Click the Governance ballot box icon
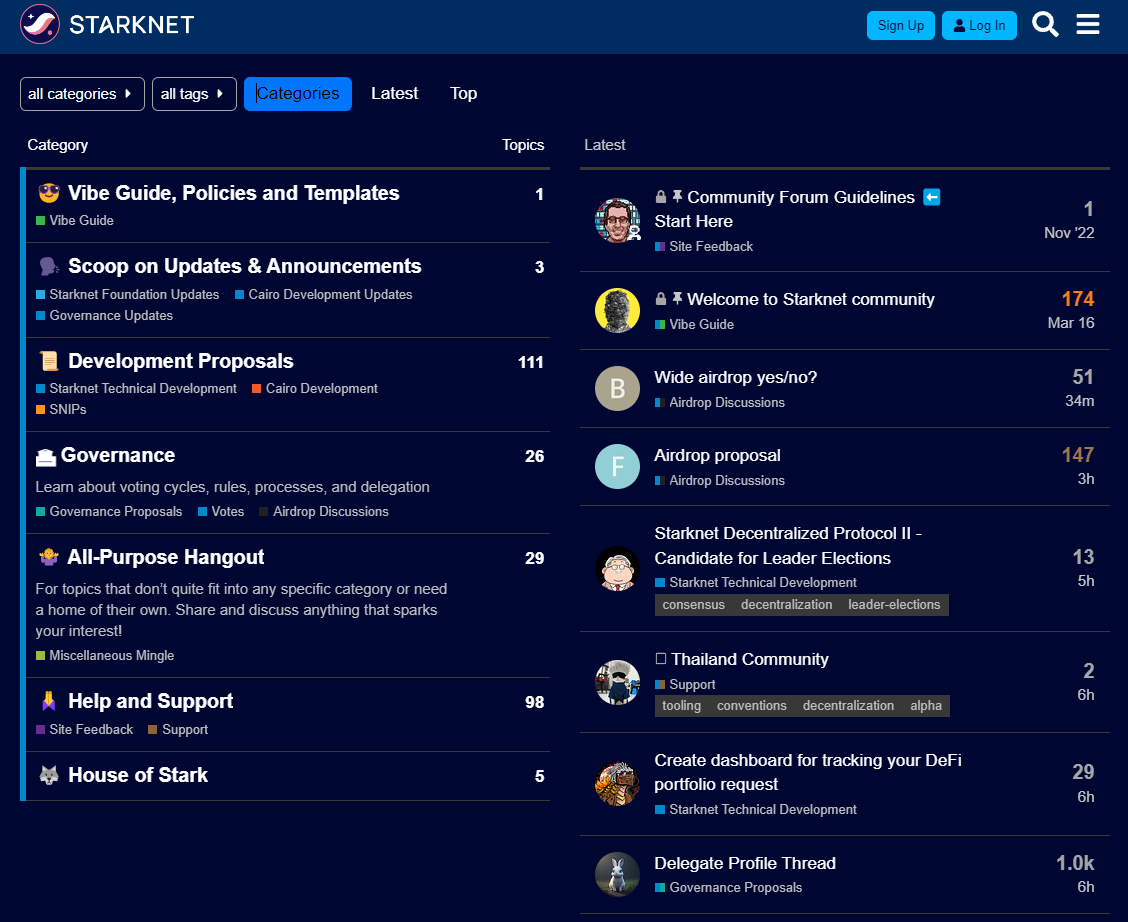Viewport: 1128px width, 922px height. pos(46,456)
